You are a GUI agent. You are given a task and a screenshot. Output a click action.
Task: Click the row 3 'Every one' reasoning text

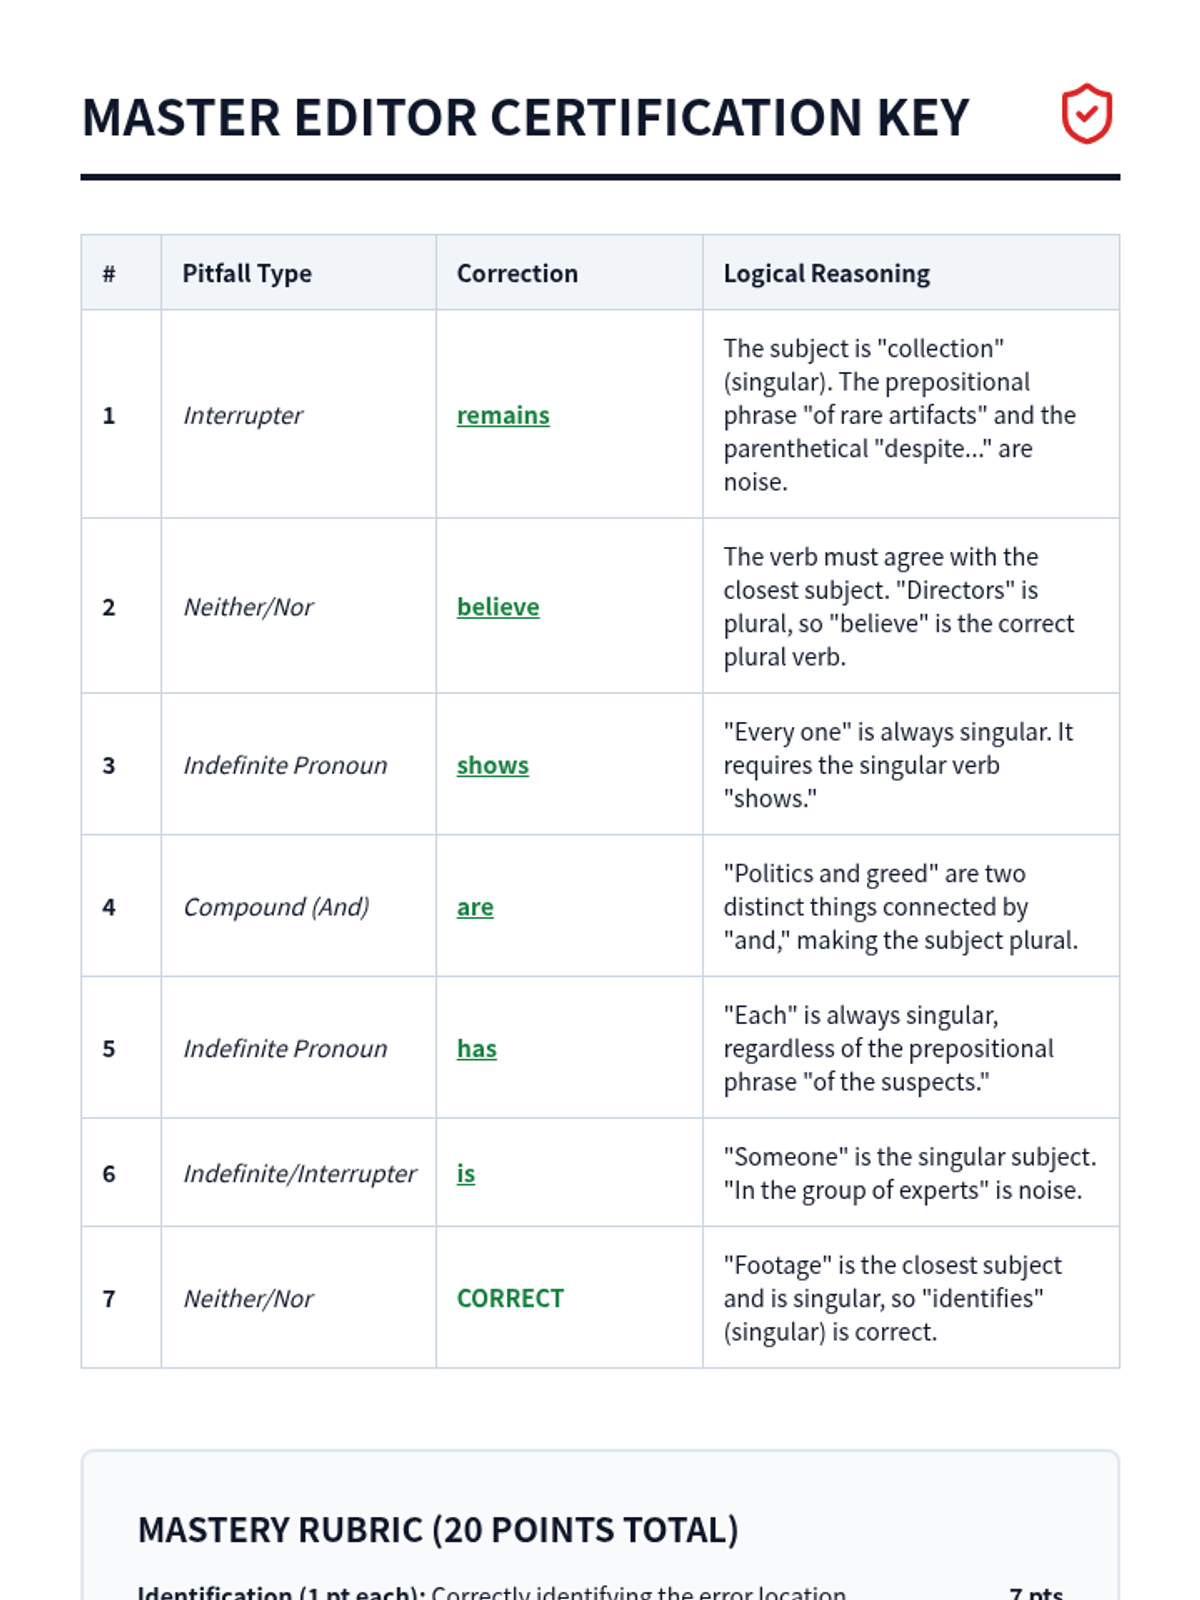(x=897, y=765)
